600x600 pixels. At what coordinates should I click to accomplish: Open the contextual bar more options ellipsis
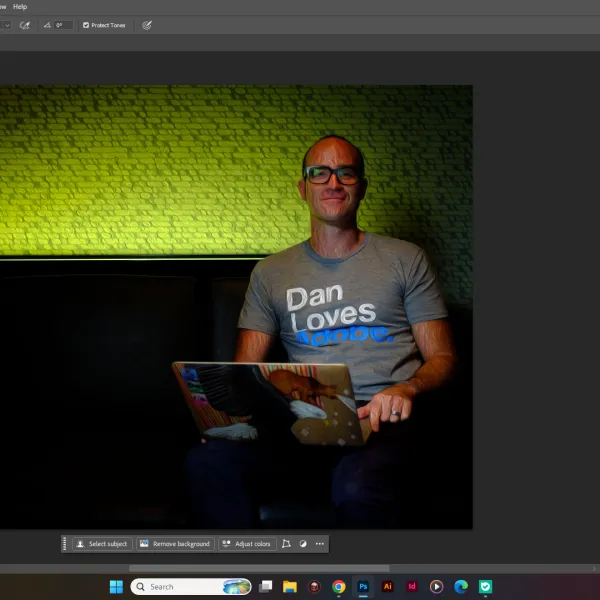[x=320, y=544]
